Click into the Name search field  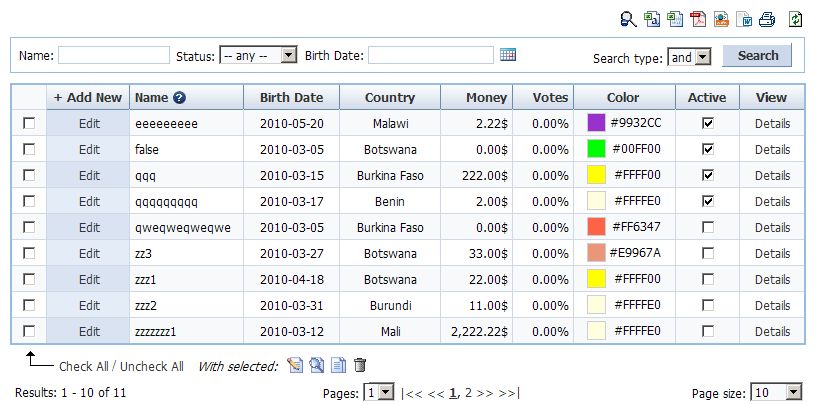113,55
